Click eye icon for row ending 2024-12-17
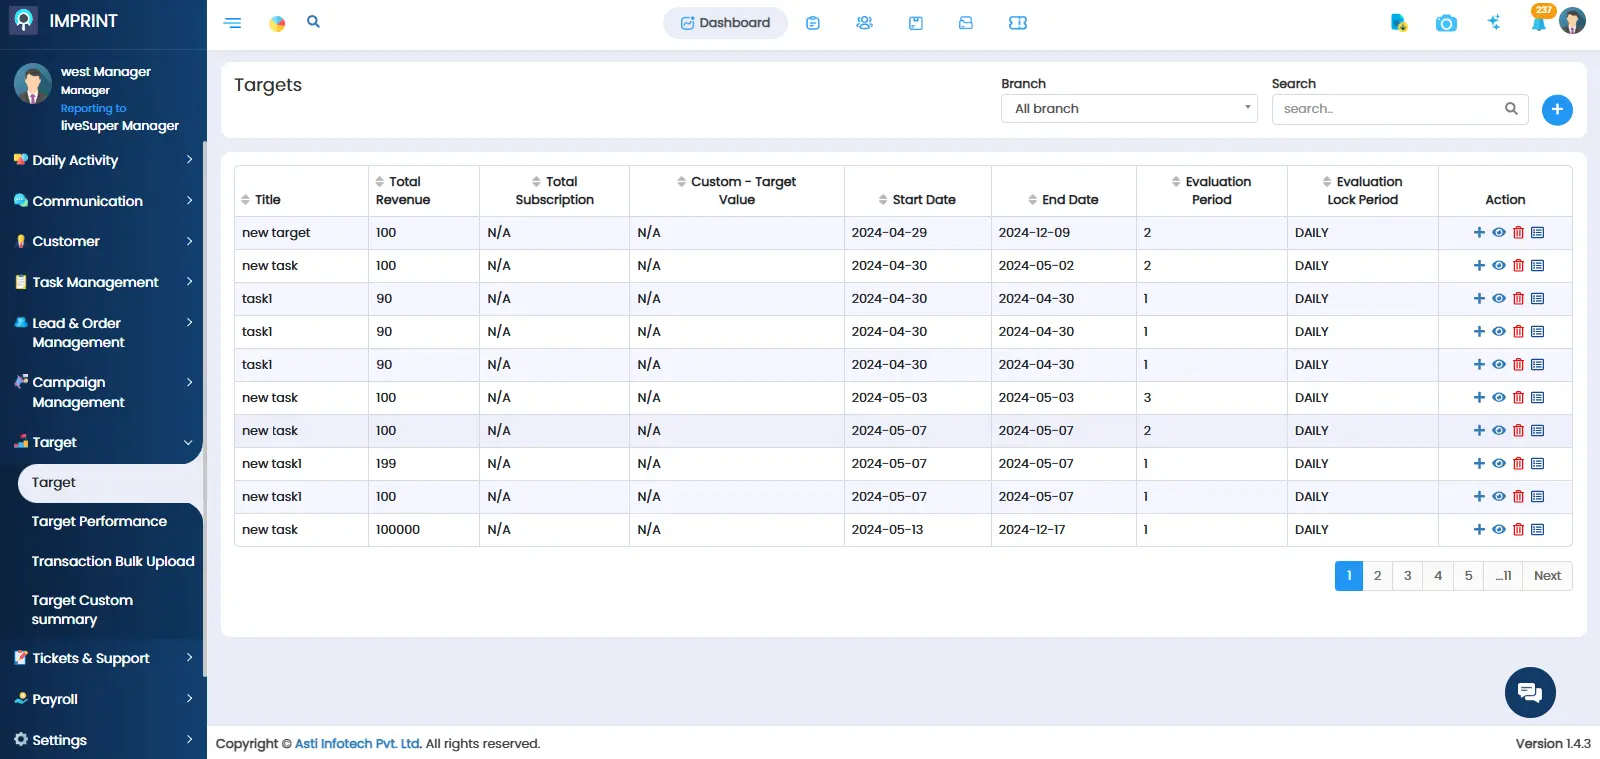Viewport: 1600px width, 759px height. 1499,530
